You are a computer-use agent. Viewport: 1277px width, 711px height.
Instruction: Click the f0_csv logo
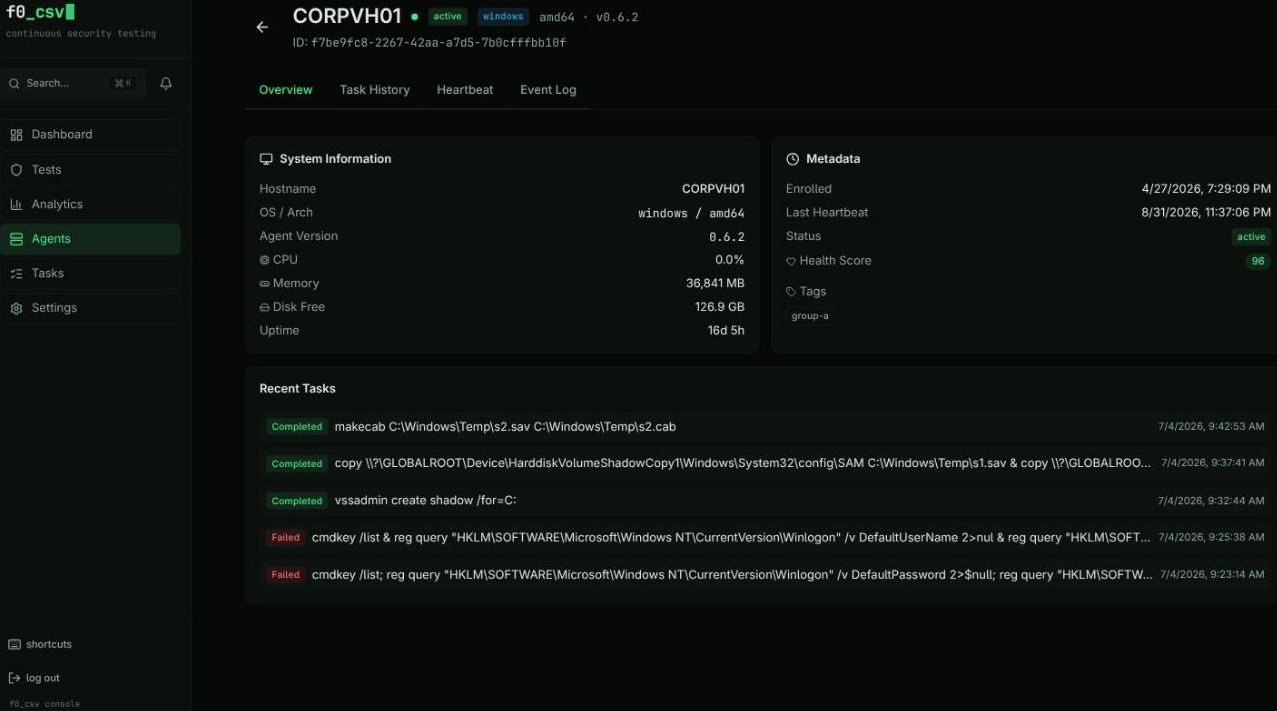tap(40, 13)
